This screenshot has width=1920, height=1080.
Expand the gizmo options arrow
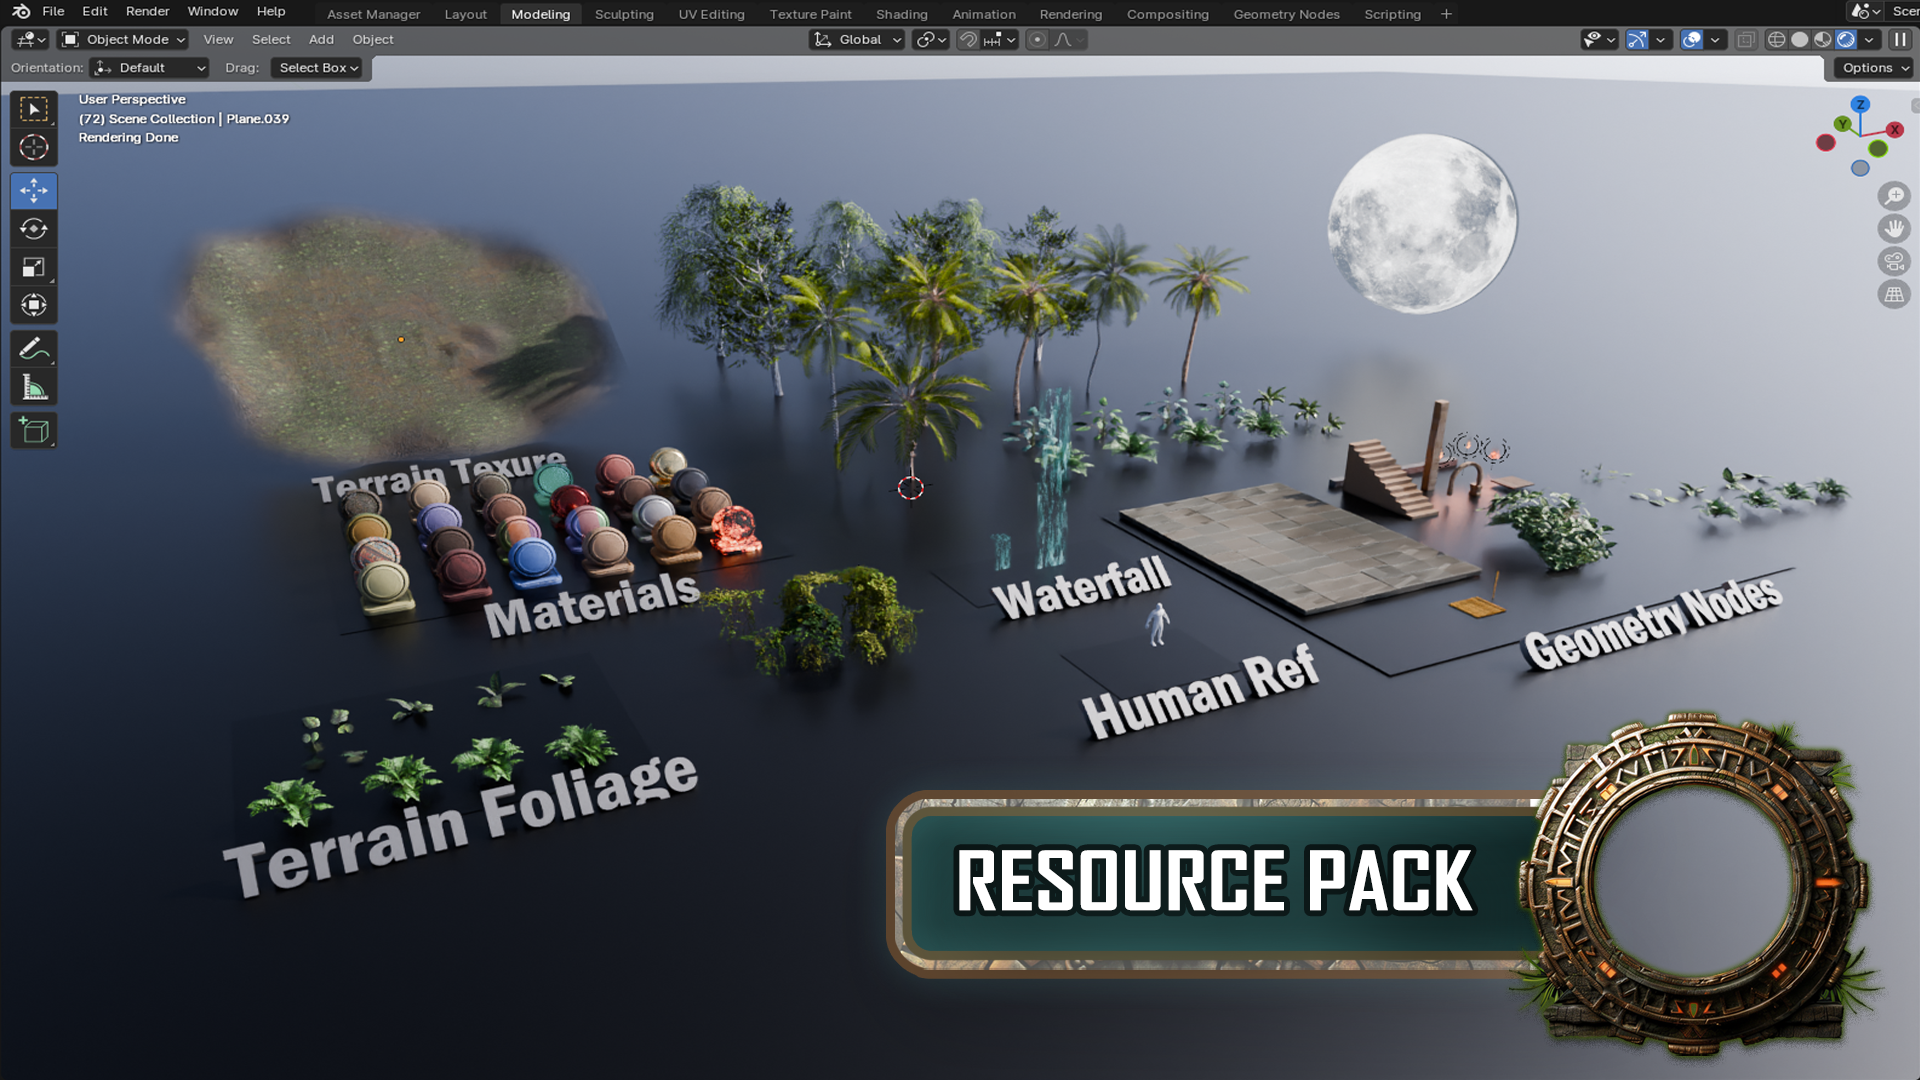coord(1661,40)
